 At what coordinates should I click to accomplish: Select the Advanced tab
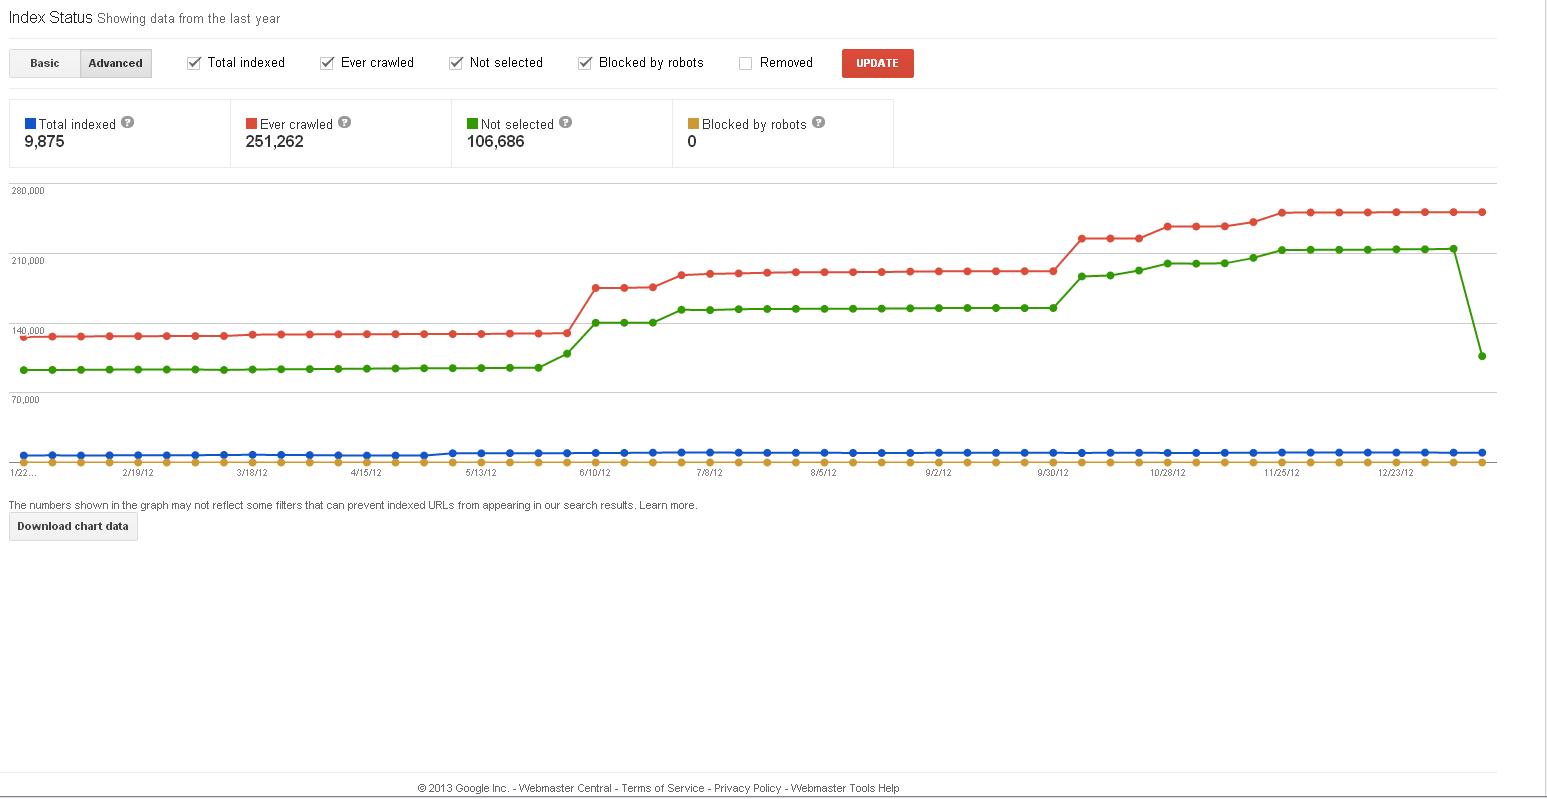116,63
